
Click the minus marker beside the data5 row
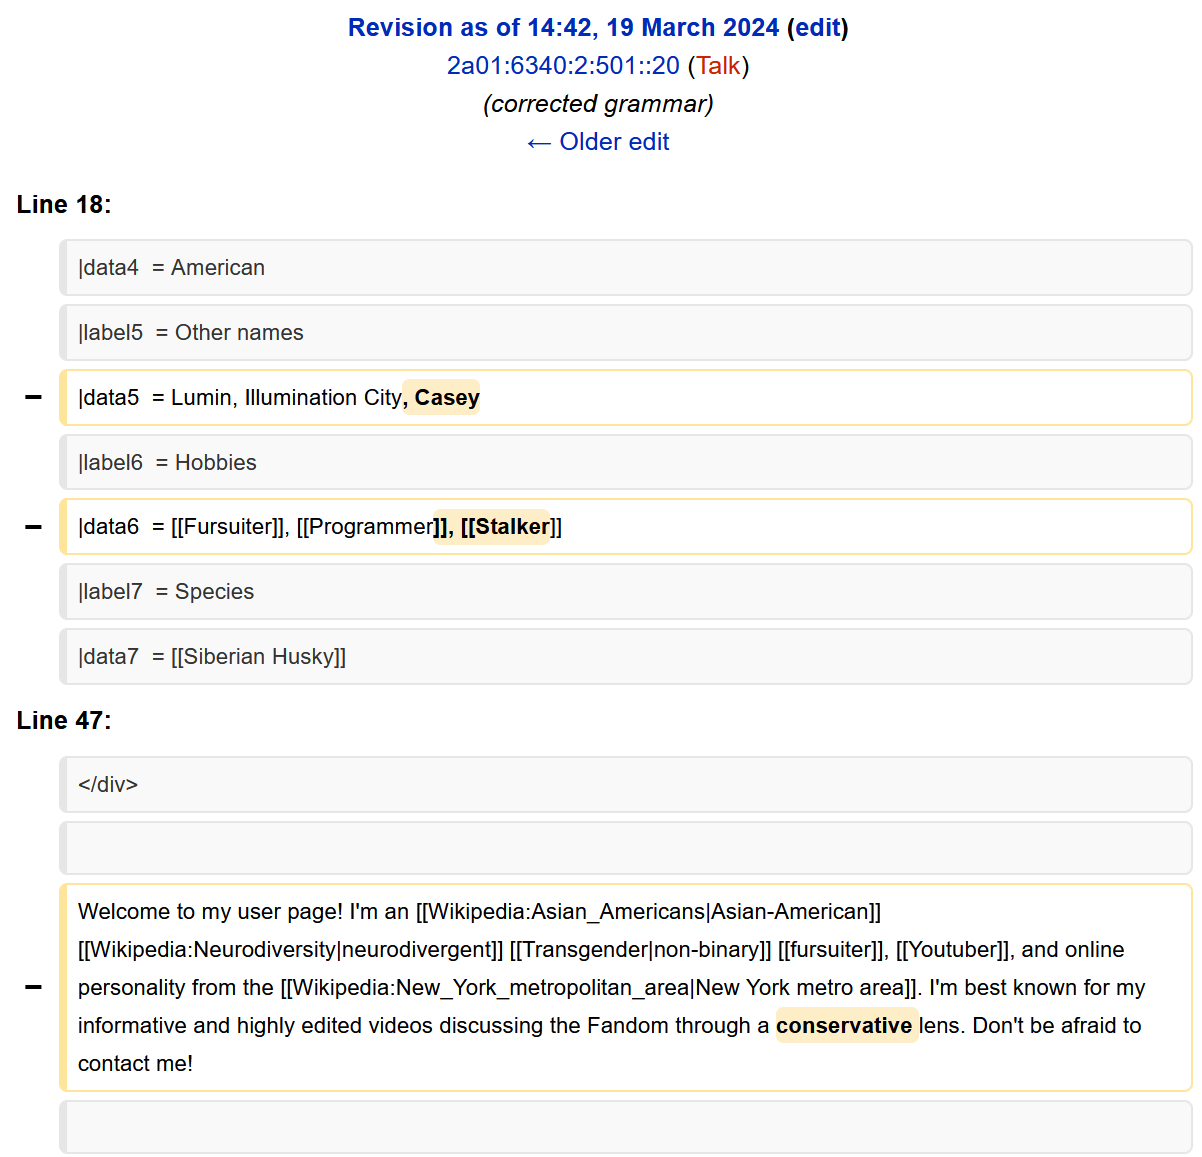(x=33, y=398)
